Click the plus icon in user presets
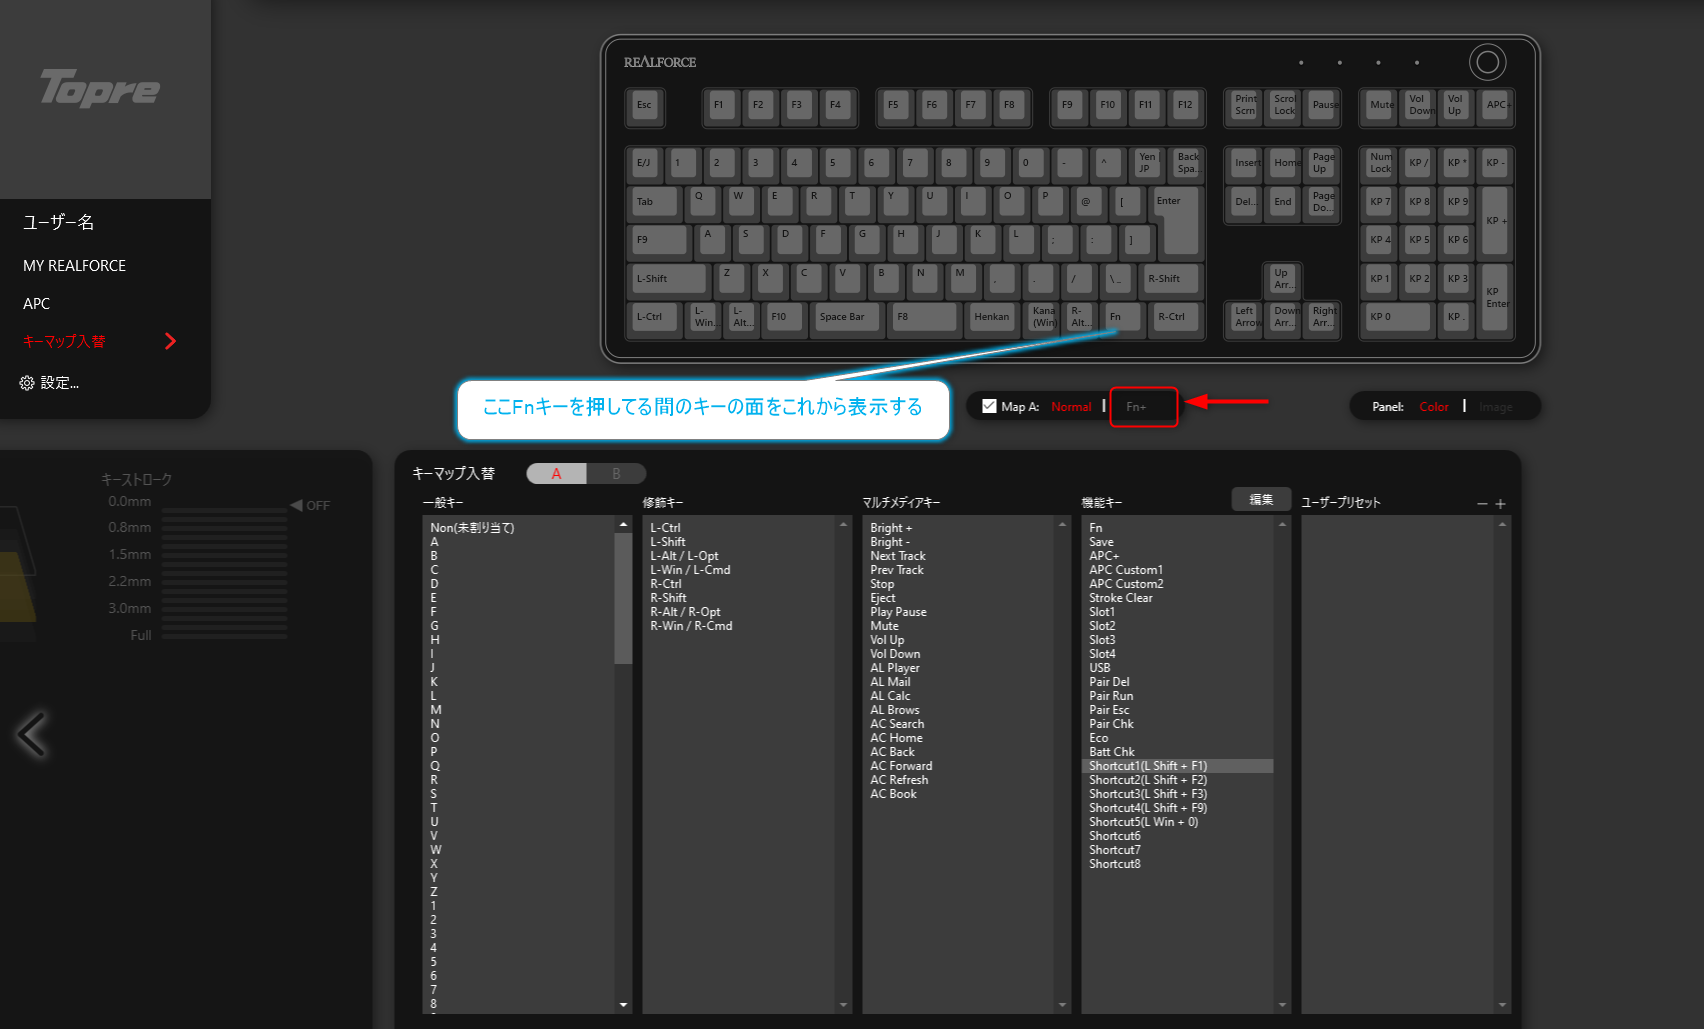Viewport: 1704px width, 1029px height. 1500,504
